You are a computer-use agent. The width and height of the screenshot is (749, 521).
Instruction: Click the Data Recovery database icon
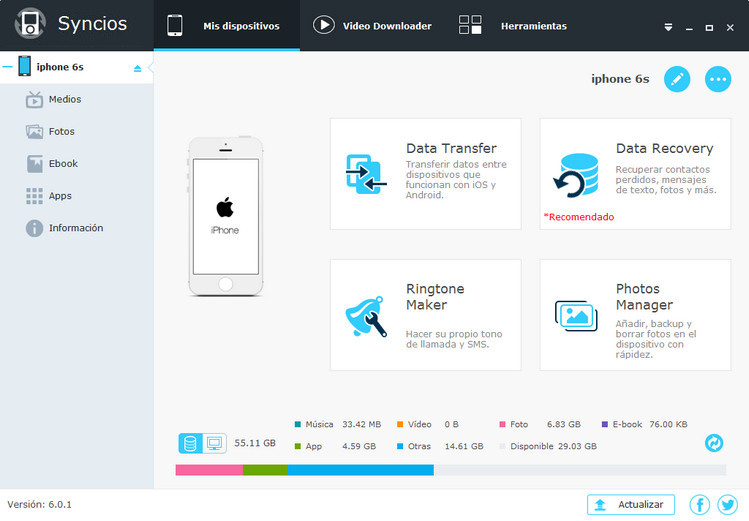576,175
